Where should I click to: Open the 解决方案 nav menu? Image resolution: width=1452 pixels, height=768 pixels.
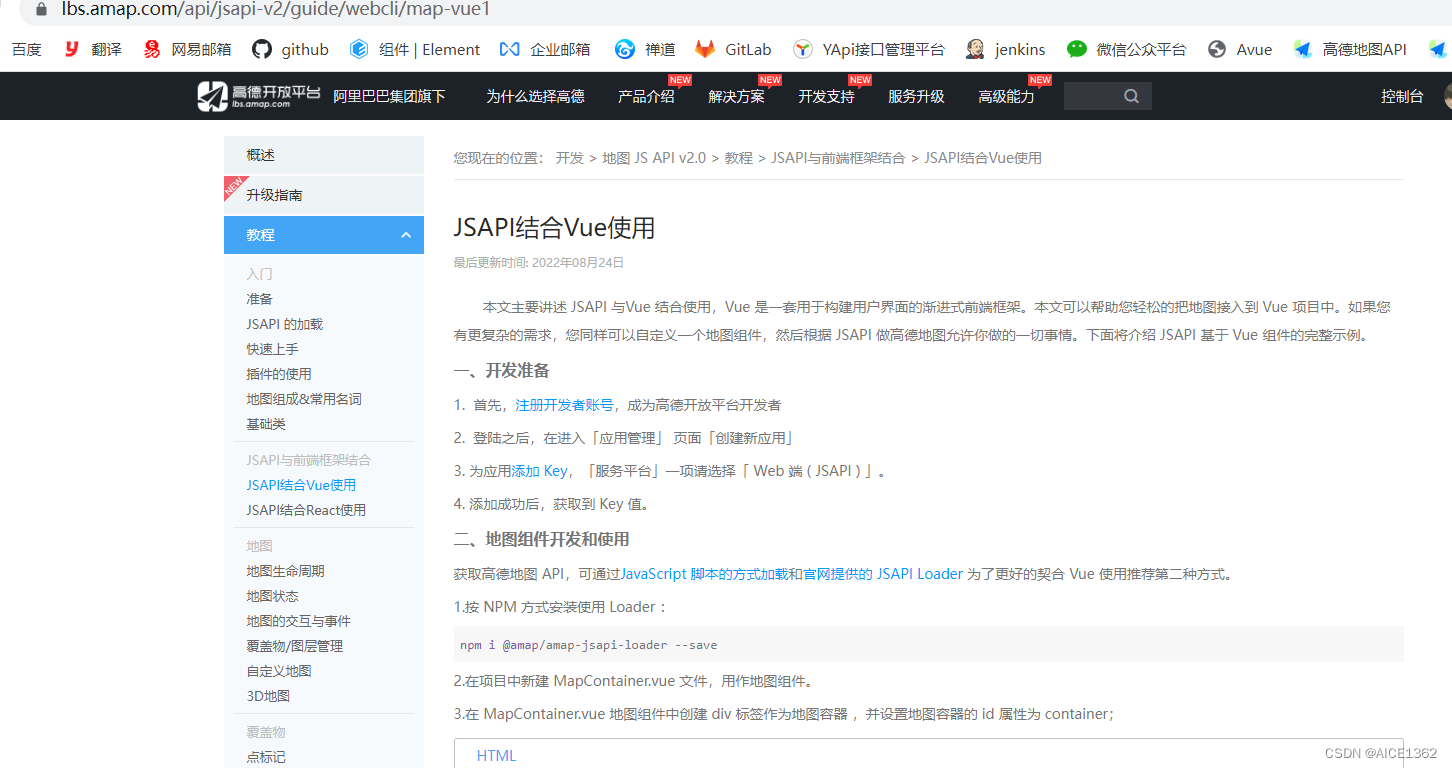(737, 96)
